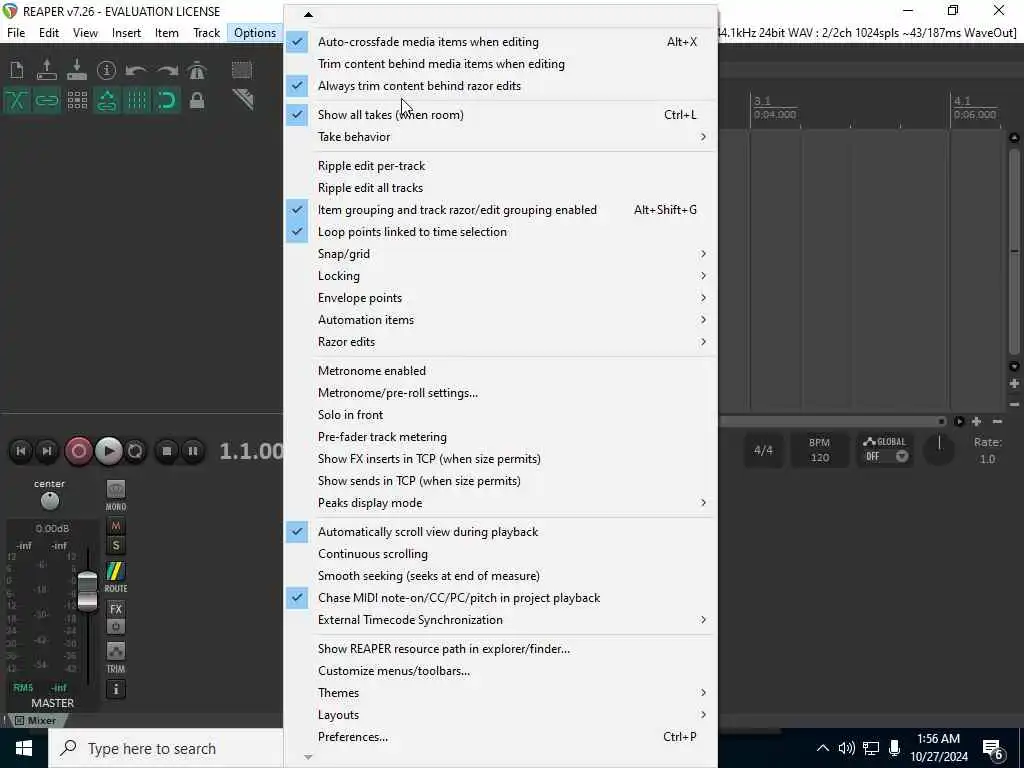
Task: Expand the Themes submenu
Action: point(500,693)
